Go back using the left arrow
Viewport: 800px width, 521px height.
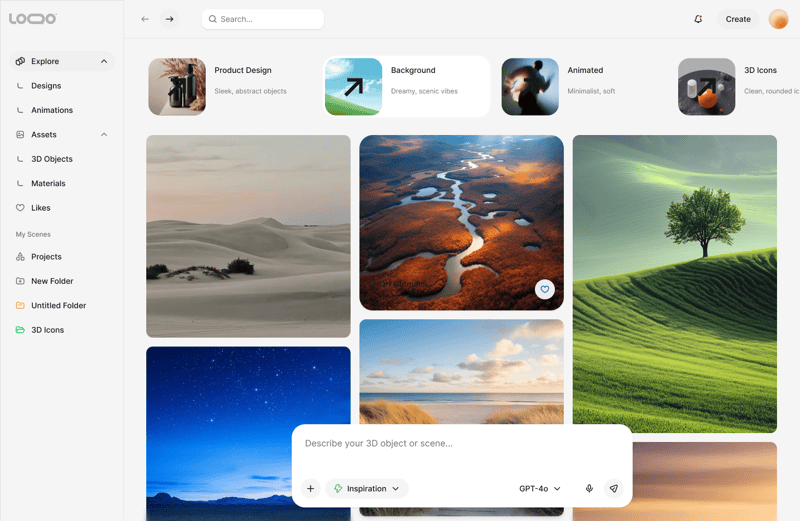[145, 19]
